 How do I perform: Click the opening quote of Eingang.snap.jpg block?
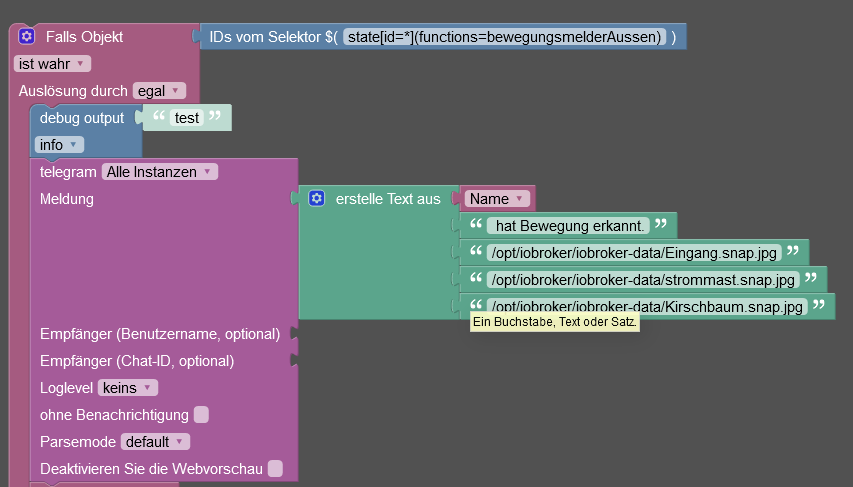click(476, 250)
